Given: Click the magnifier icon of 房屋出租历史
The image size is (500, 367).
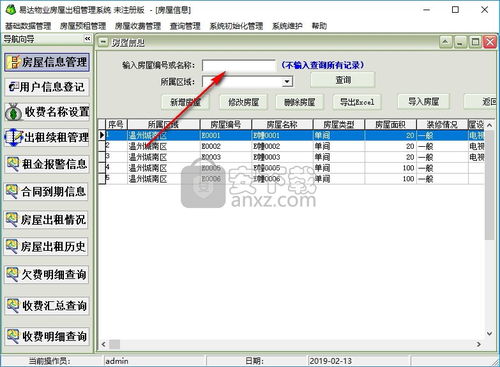Looking at the screenshot, I should 12,247.
